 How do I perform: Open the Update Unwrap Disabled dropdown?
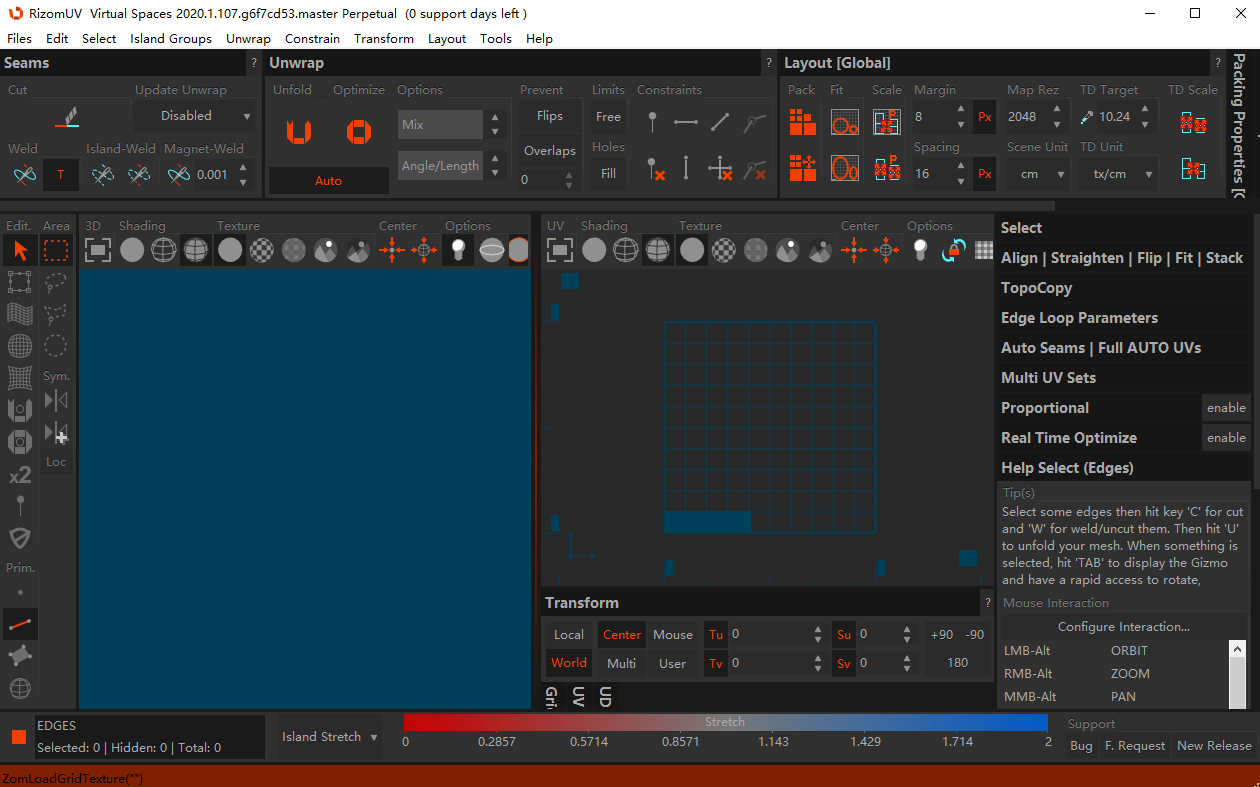[x=195, y=116]
